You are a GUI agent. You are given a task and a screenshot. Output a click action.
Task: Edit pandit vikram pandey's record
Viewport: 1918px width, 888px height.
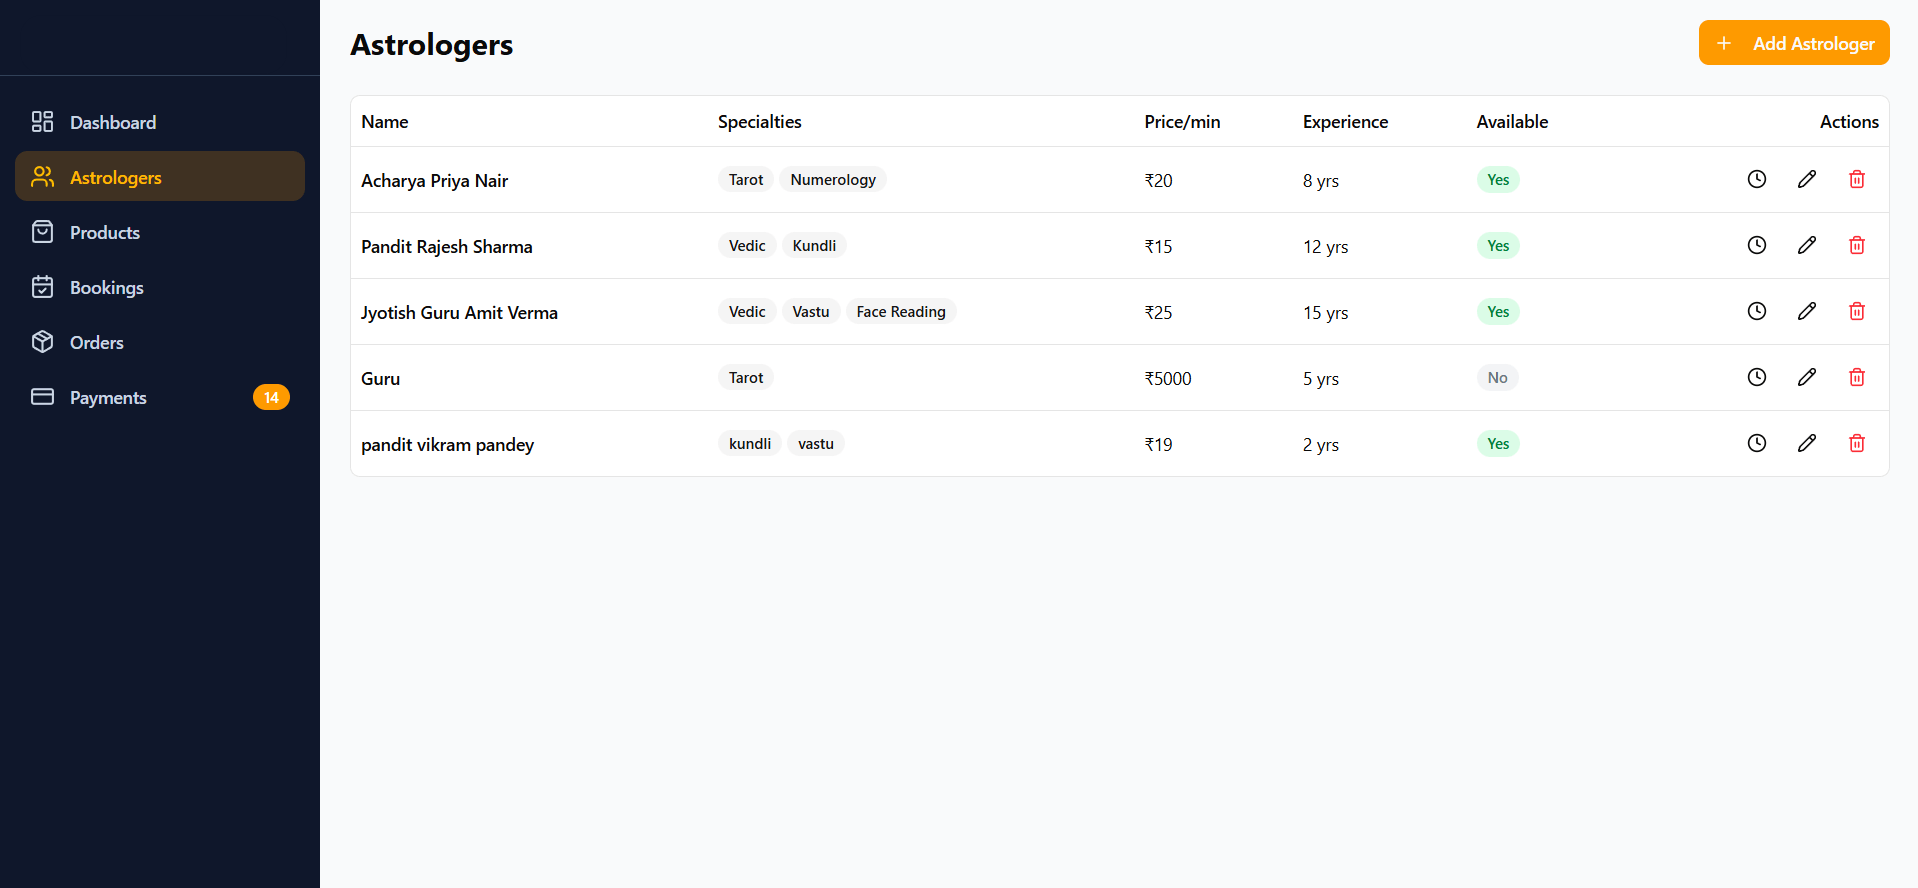click(x=1806, y=443)
